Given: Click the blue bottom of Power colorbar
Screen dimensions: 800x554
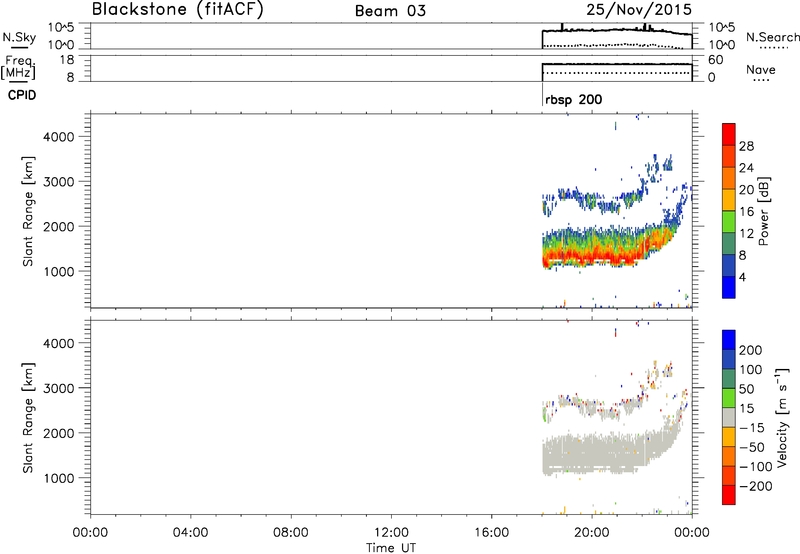Looking at the screenshot, I should [x=729, y=287].
